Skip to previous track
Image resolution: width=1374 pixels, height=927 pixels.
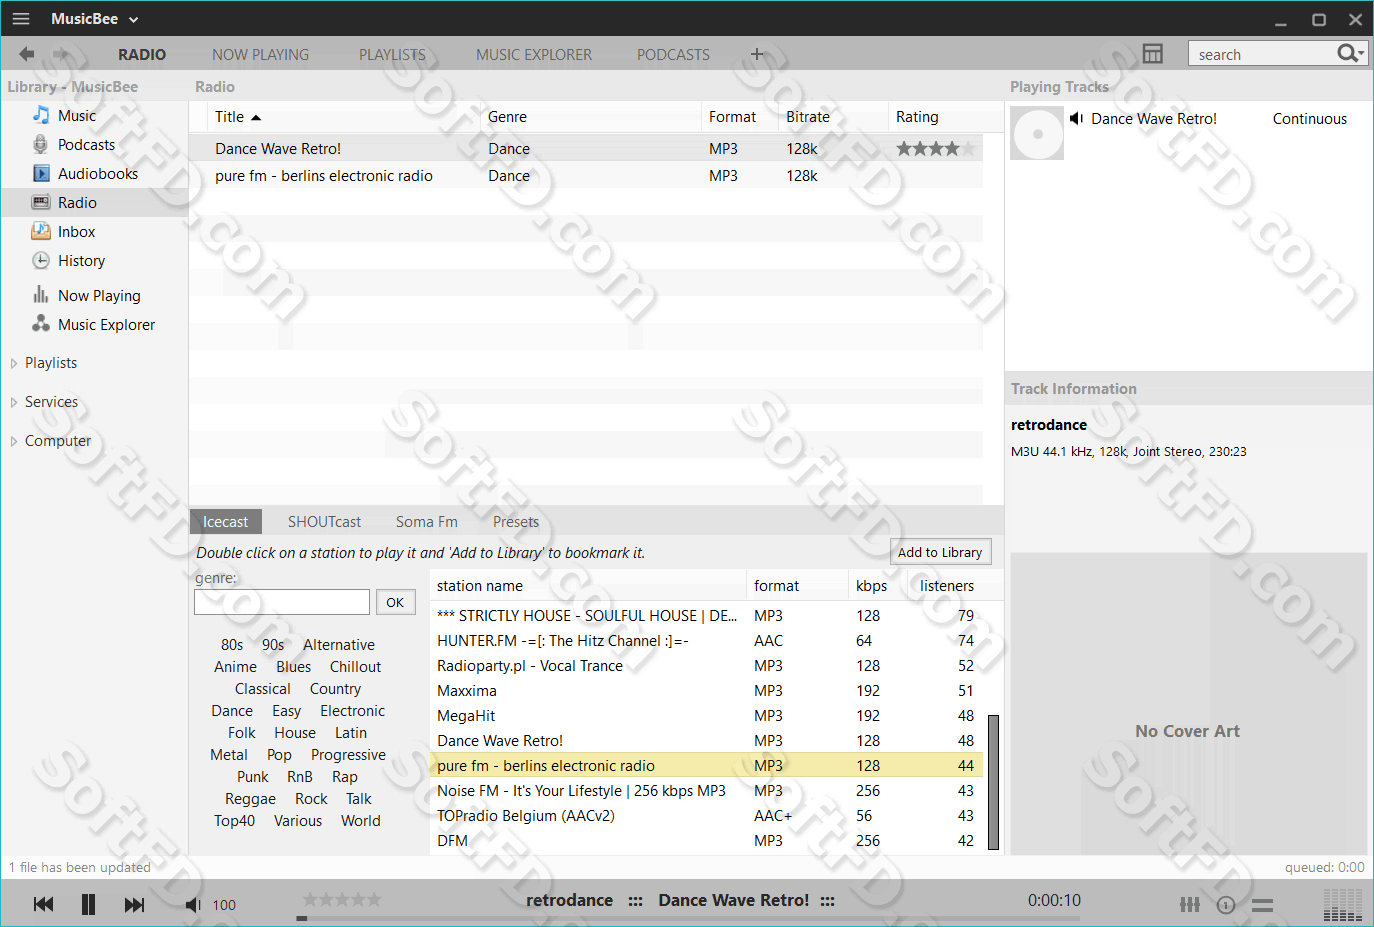click(x=43, y=905)
